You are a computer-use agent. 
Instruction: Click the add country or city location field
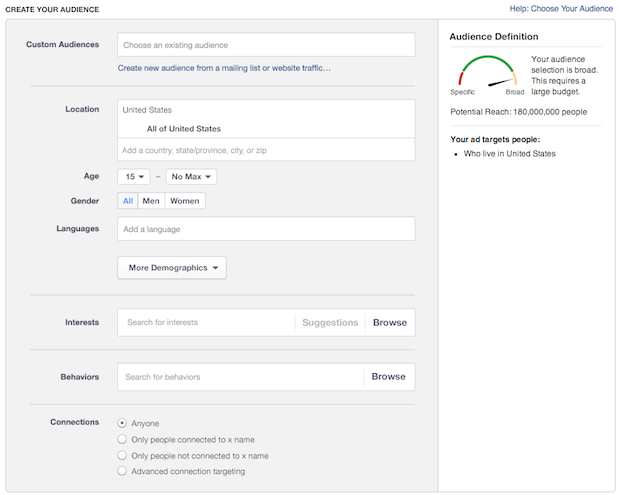click(x=265, y=150)
